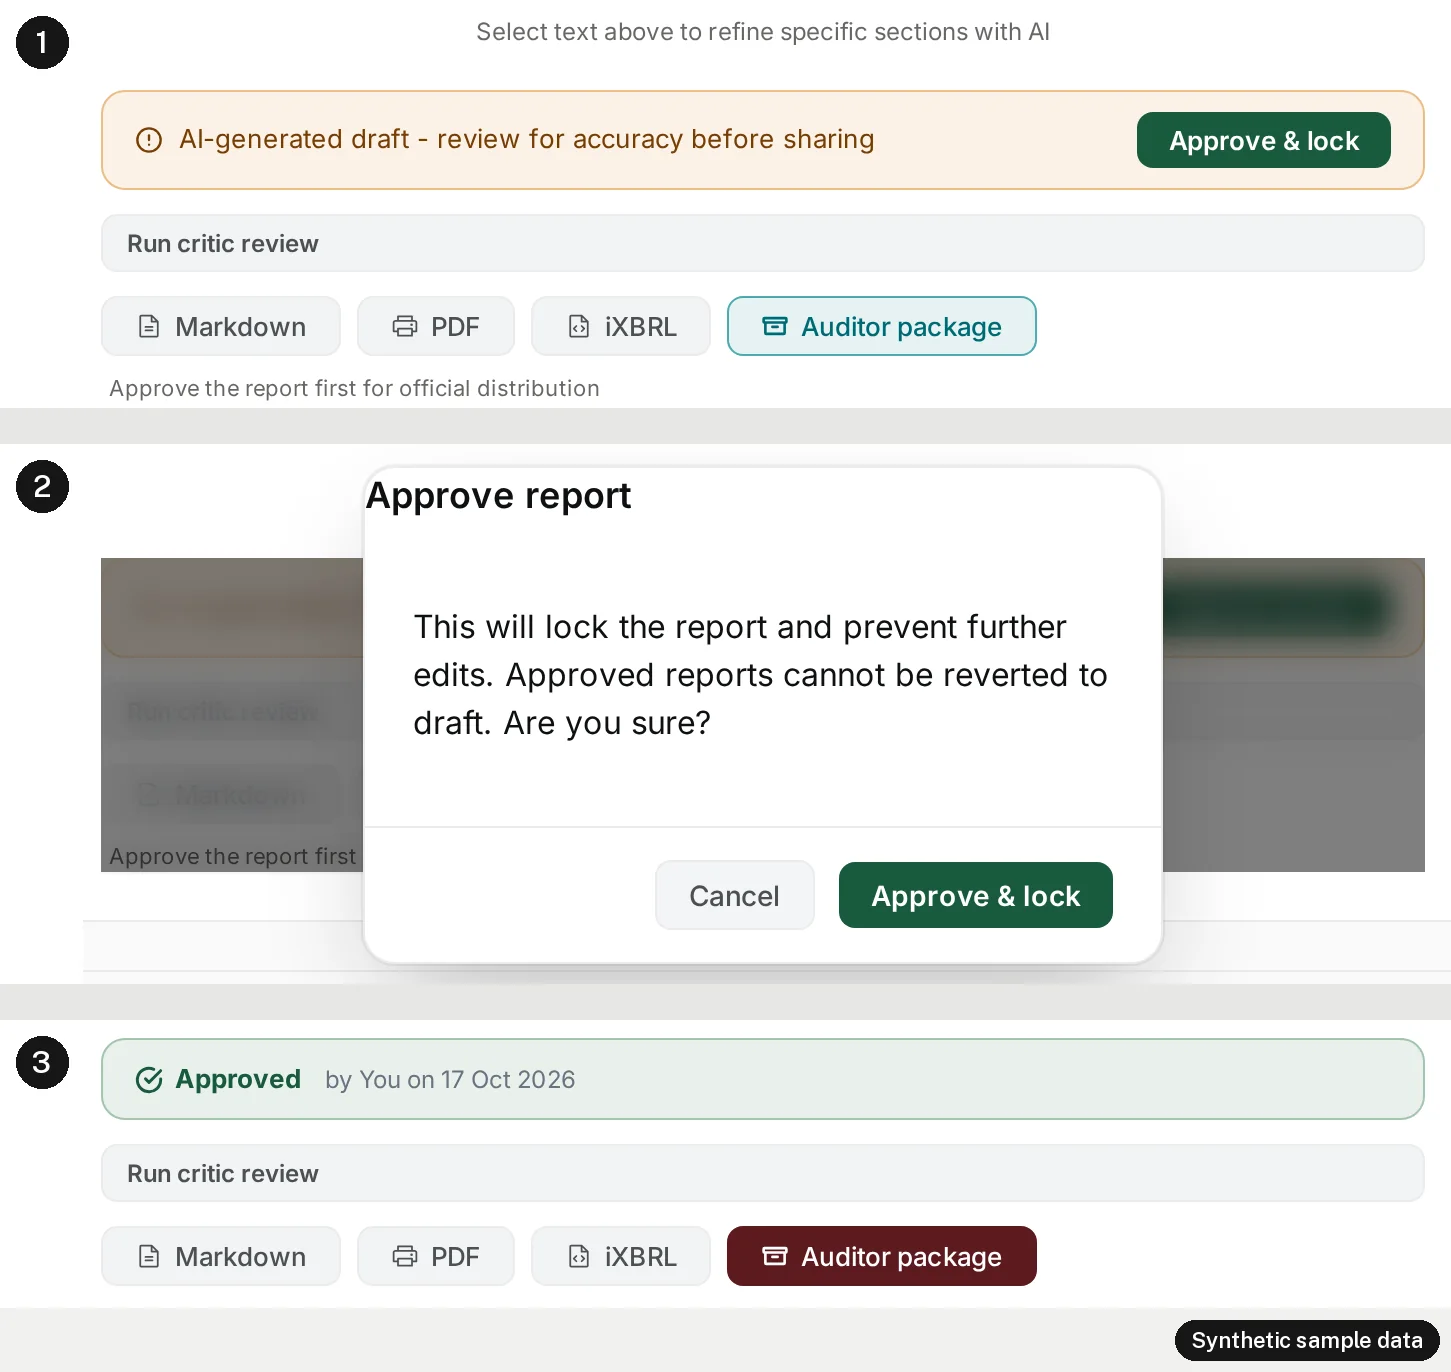Click 'by You on 17 Oct 2026' text
The height and width of the screenshot is (1372, 1451).
pos(450,1080)
